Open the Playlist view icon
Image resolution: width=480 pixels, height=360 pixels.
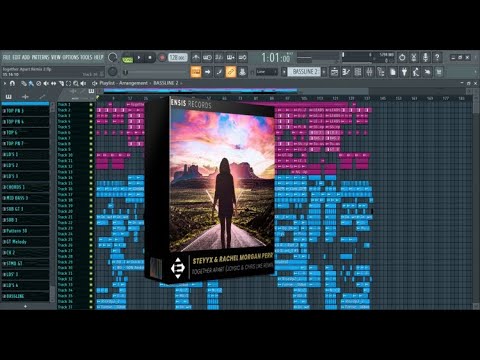(x=334, y=72)
